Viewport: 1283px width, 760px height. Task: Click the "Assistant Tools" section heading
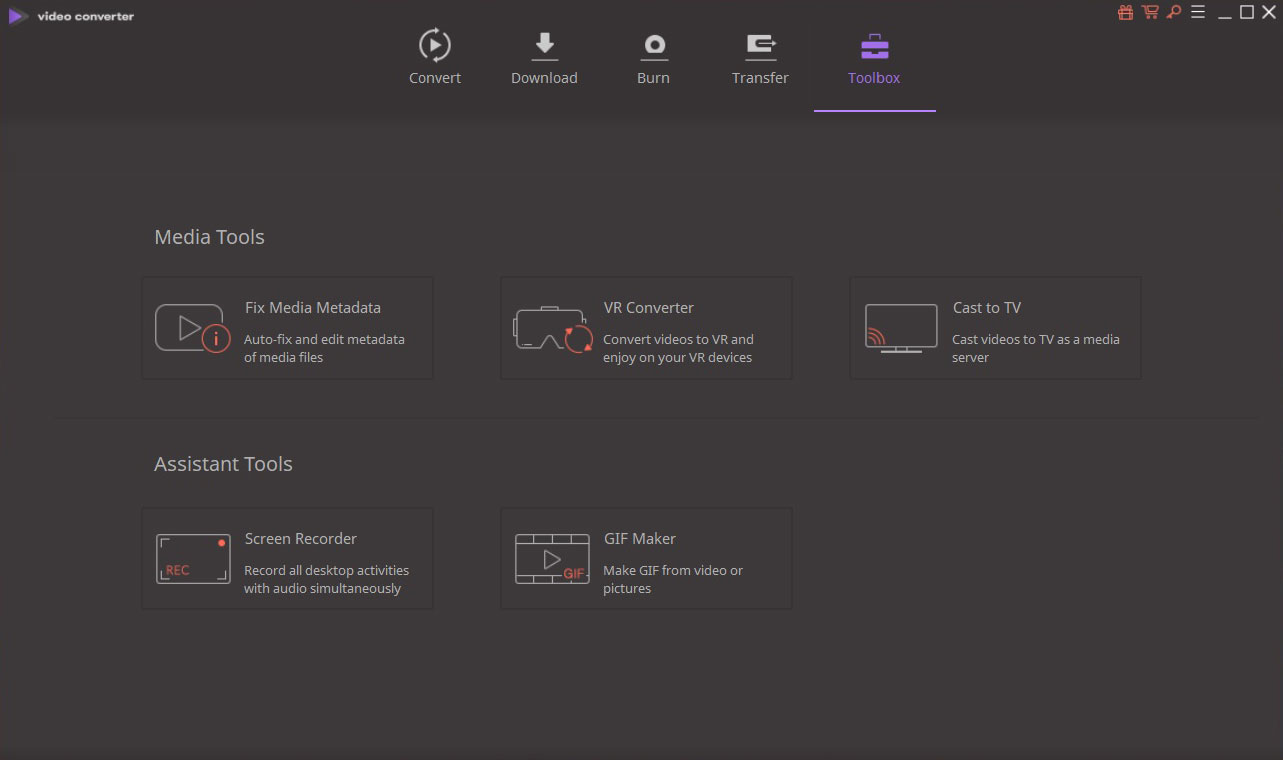223,464
